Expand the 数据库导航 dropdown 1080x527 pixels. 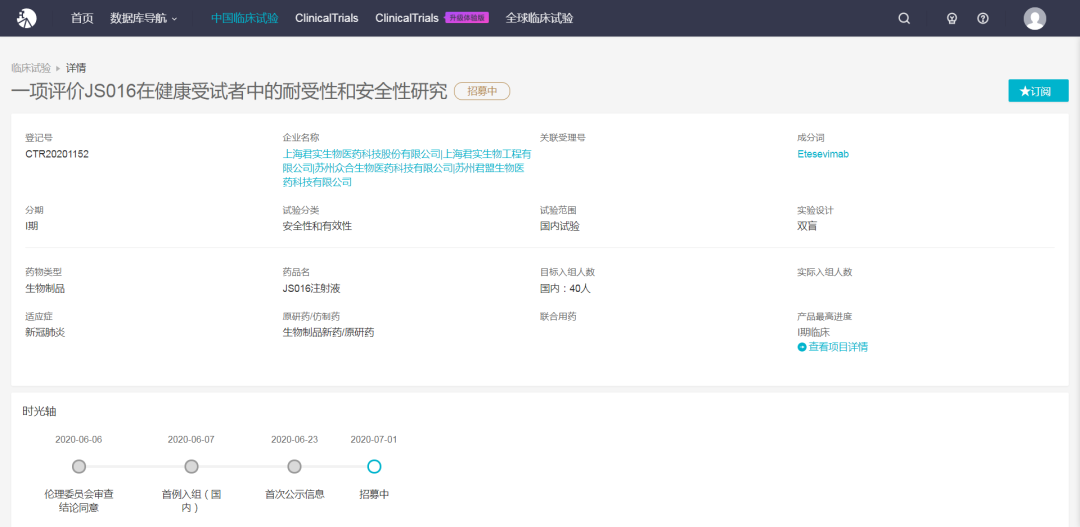(x=144, y=19)
